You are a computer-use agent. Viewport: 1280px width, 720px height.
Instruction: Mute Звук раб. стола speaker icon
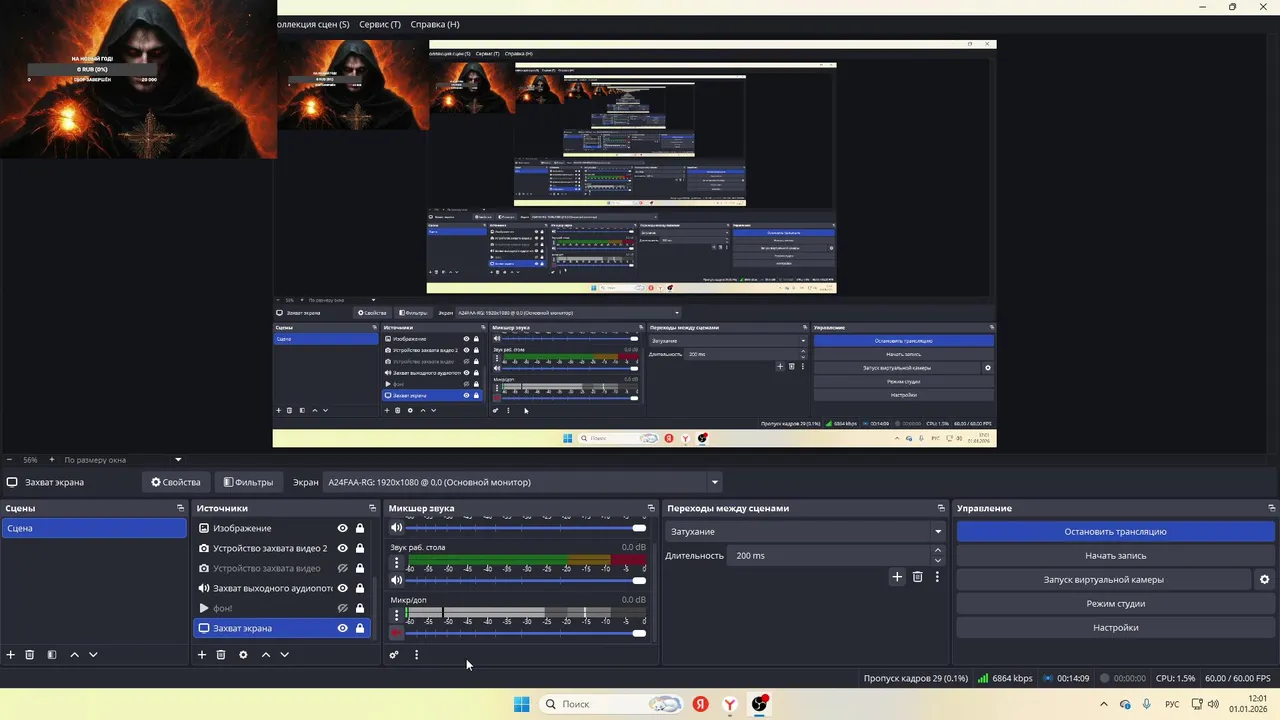397,580
